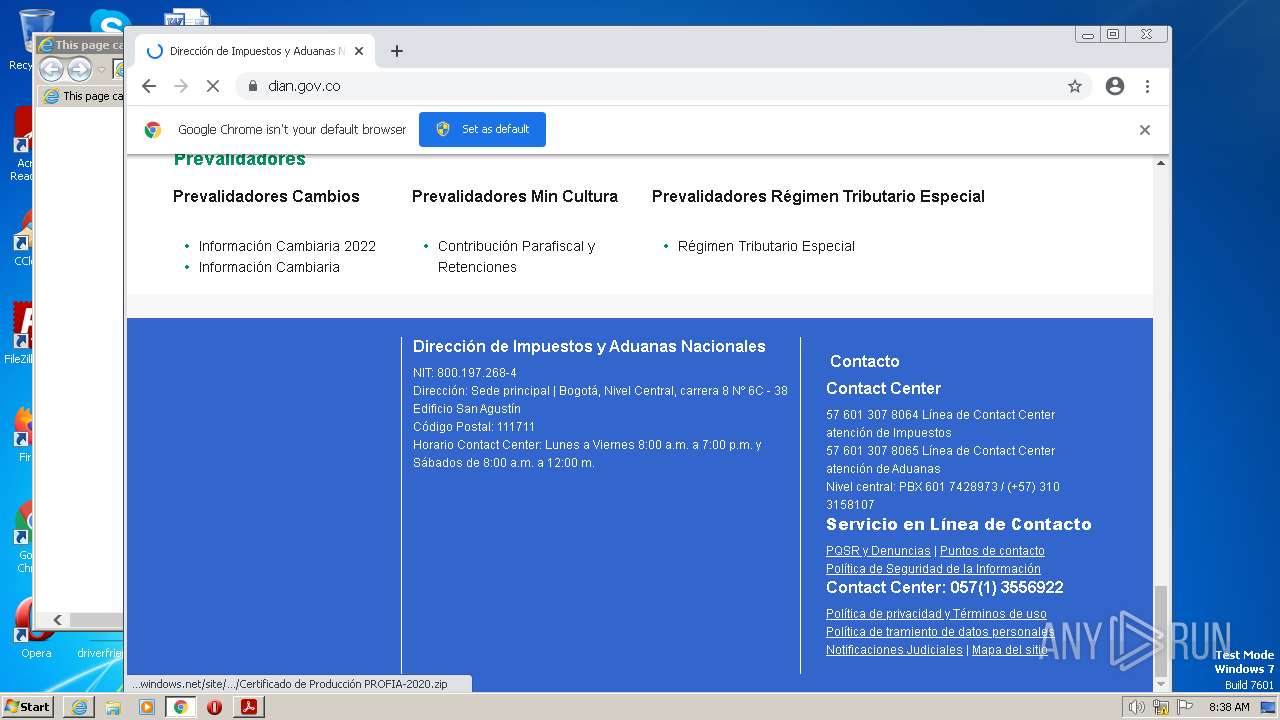This screenshot has width=1280, height=720.
Task: Click the page scrollbar up arrow
Action: [x=1161, y=163]
